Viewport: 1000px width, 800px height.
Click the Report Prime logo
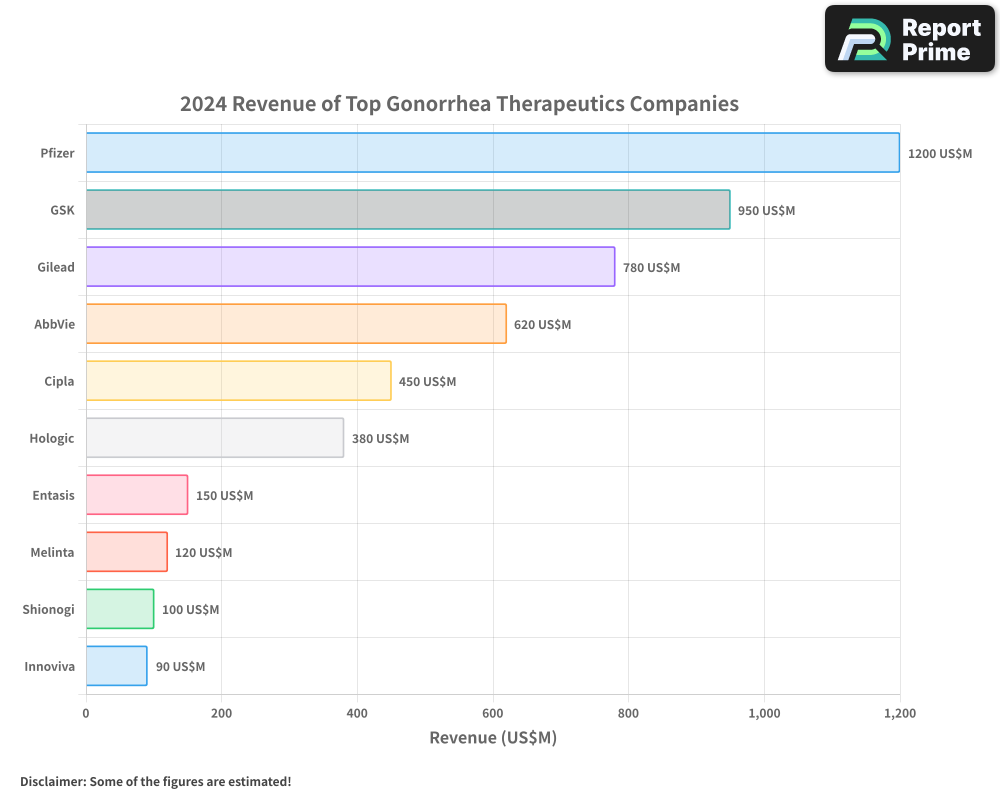point(908,38)
